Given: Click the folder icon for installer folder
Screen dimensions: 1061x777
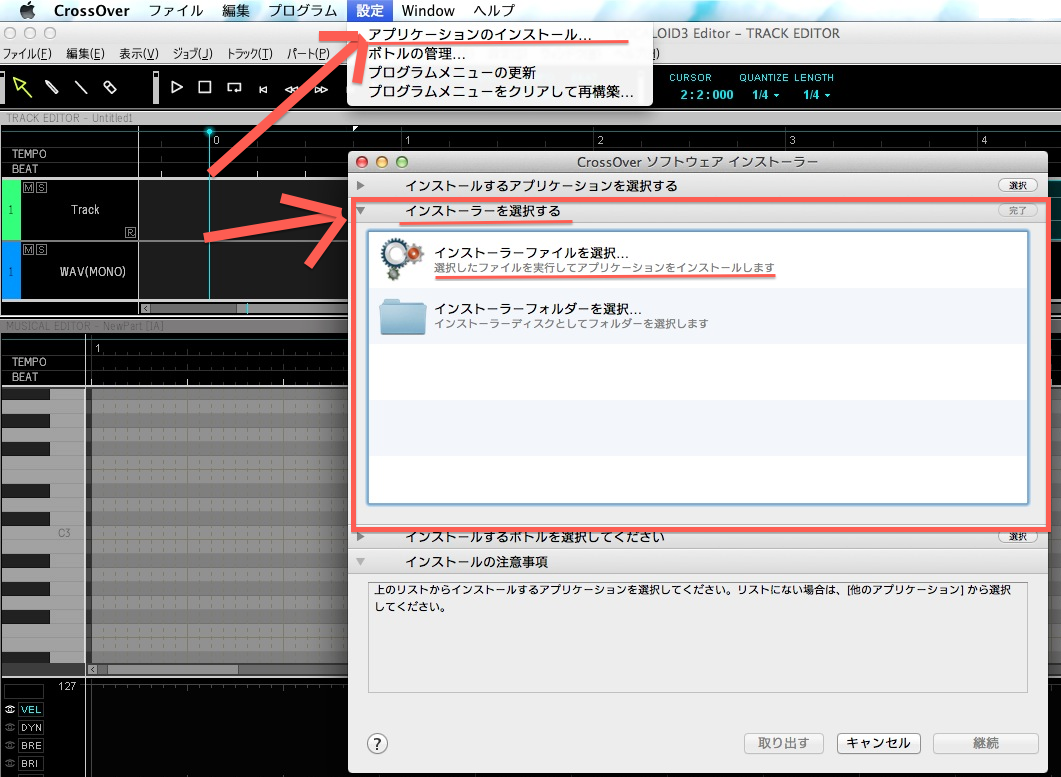Looking at the screenshot, I should coord(403,316).
